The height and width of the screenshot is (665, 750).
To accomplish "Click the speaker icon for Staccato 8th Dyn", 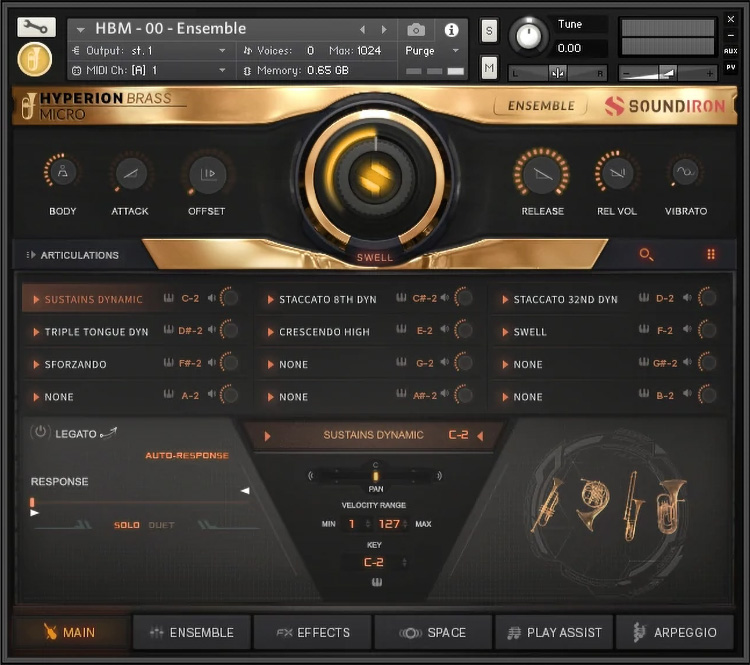I will pyautogui.click(x=445, y=298).
